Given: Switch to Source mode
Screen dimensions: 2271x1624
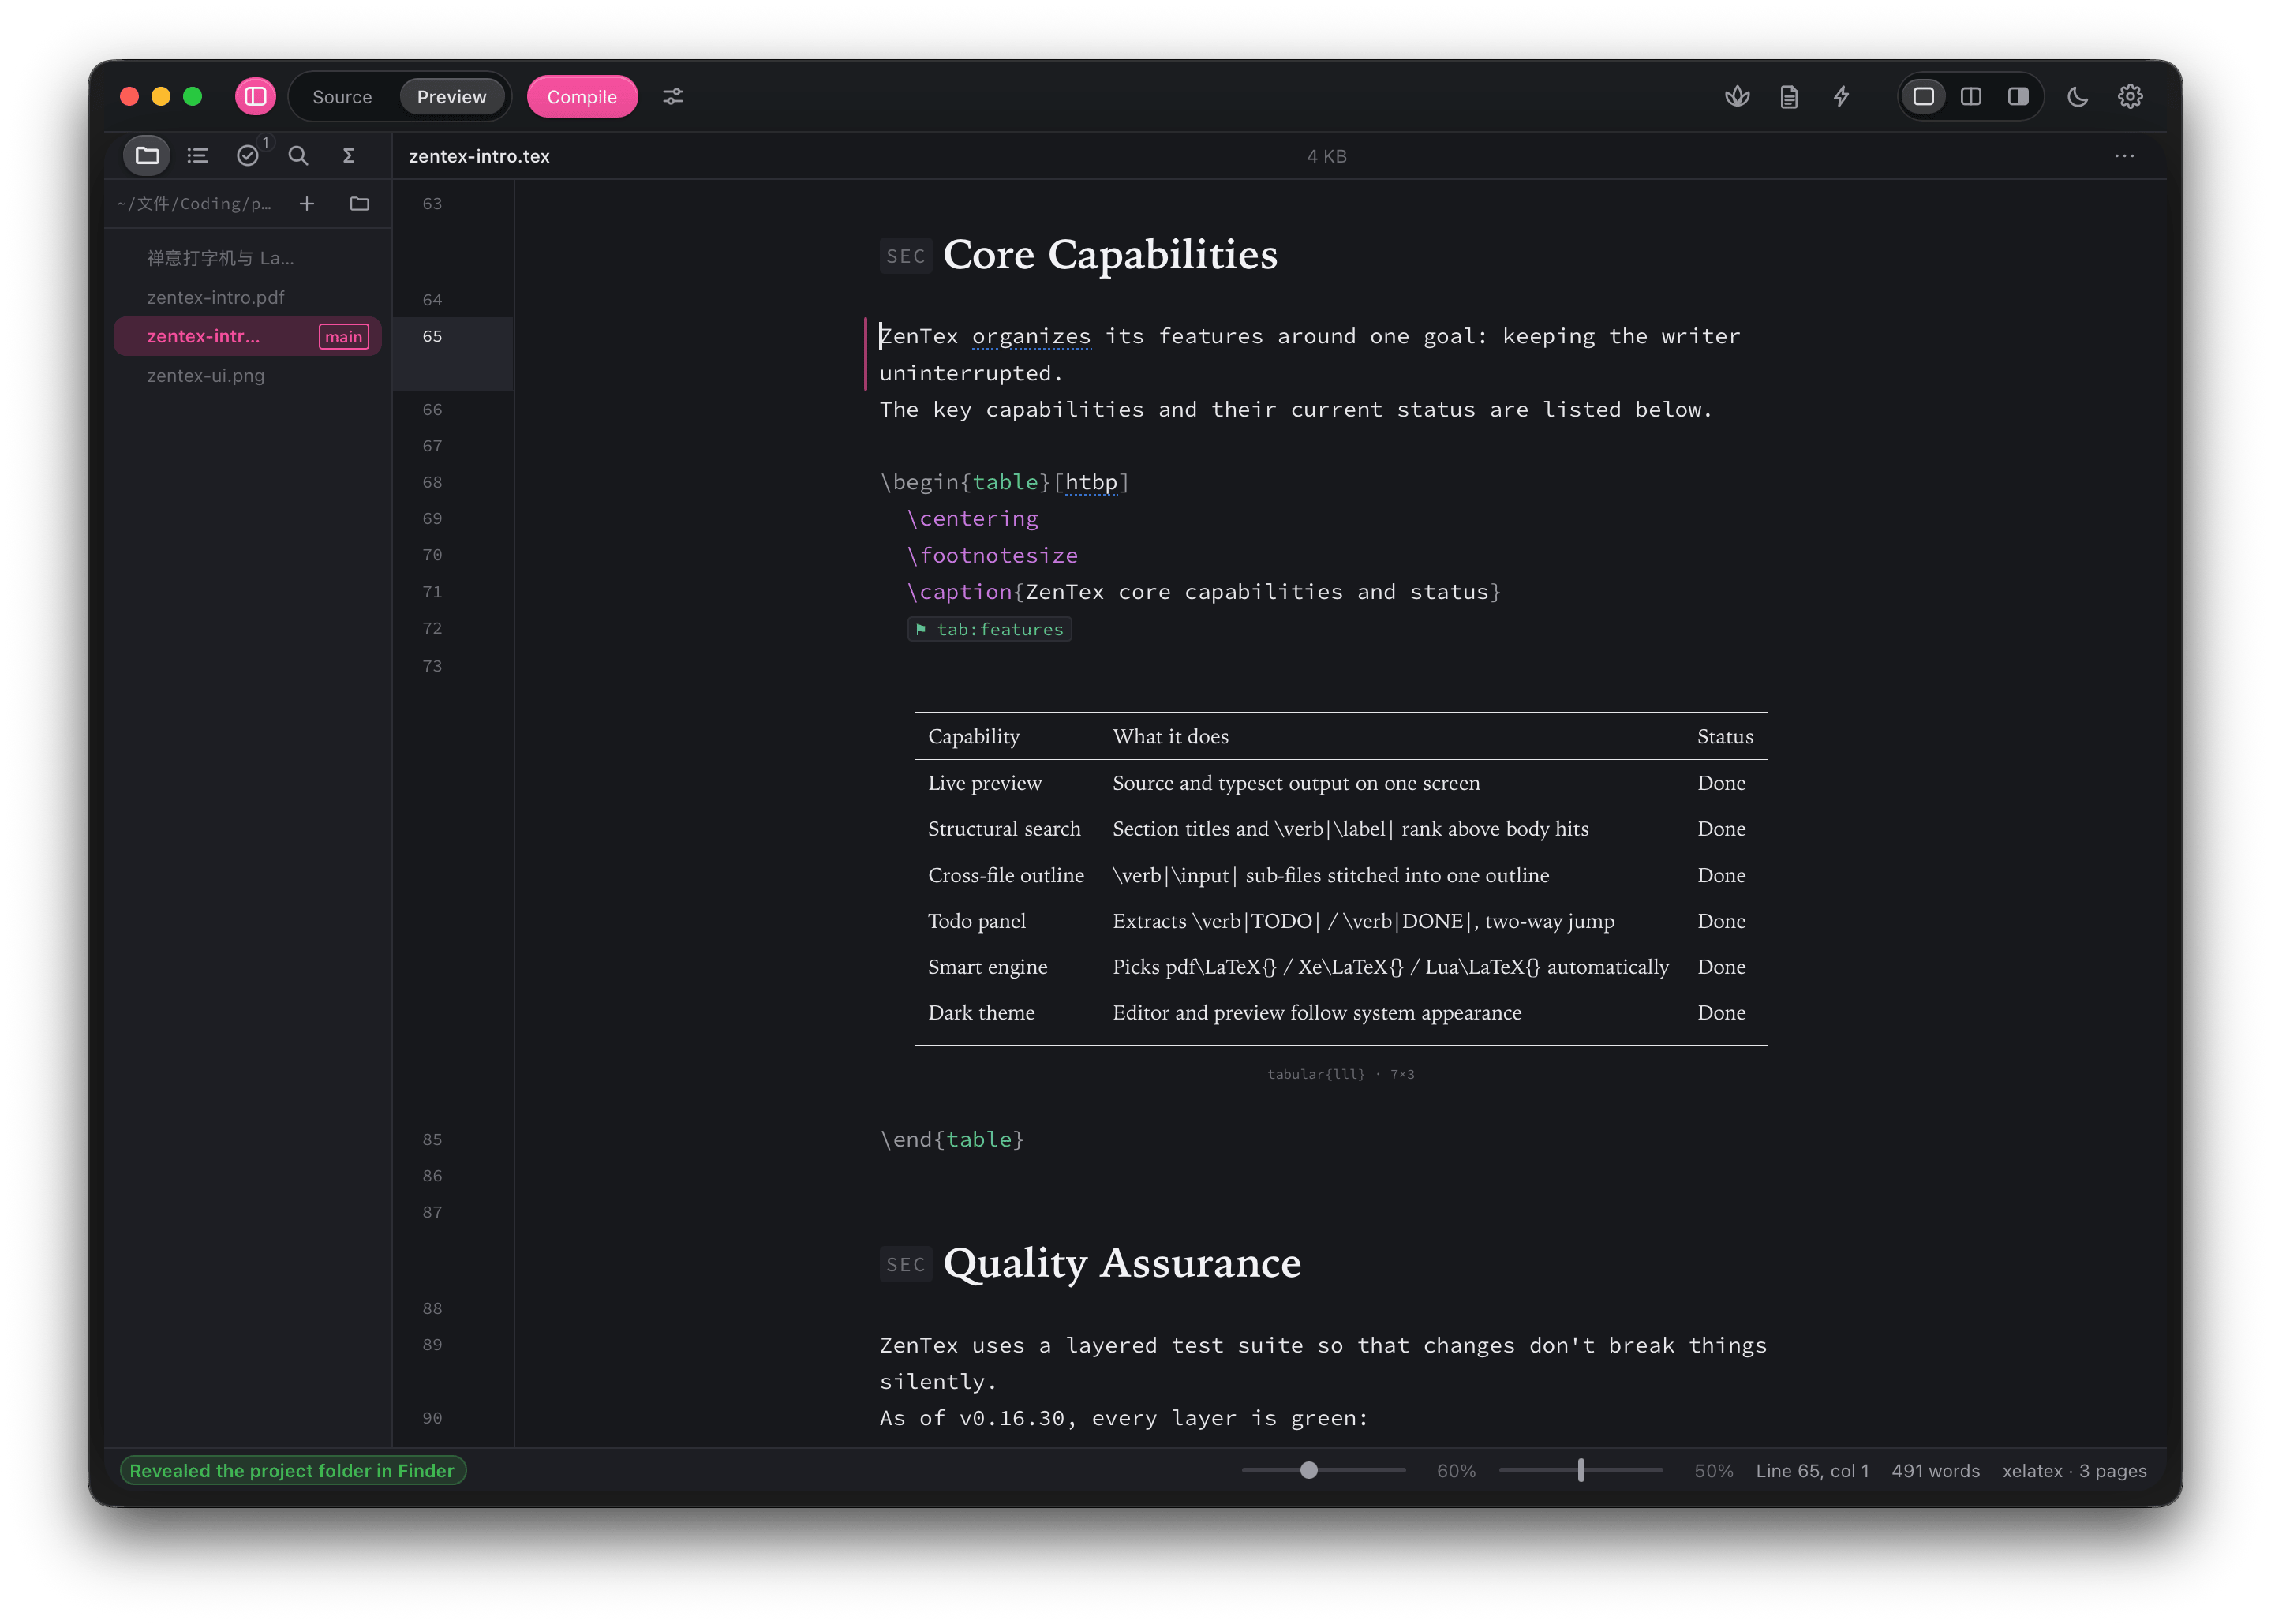Looking at the screenshot, I should (342, 97).
